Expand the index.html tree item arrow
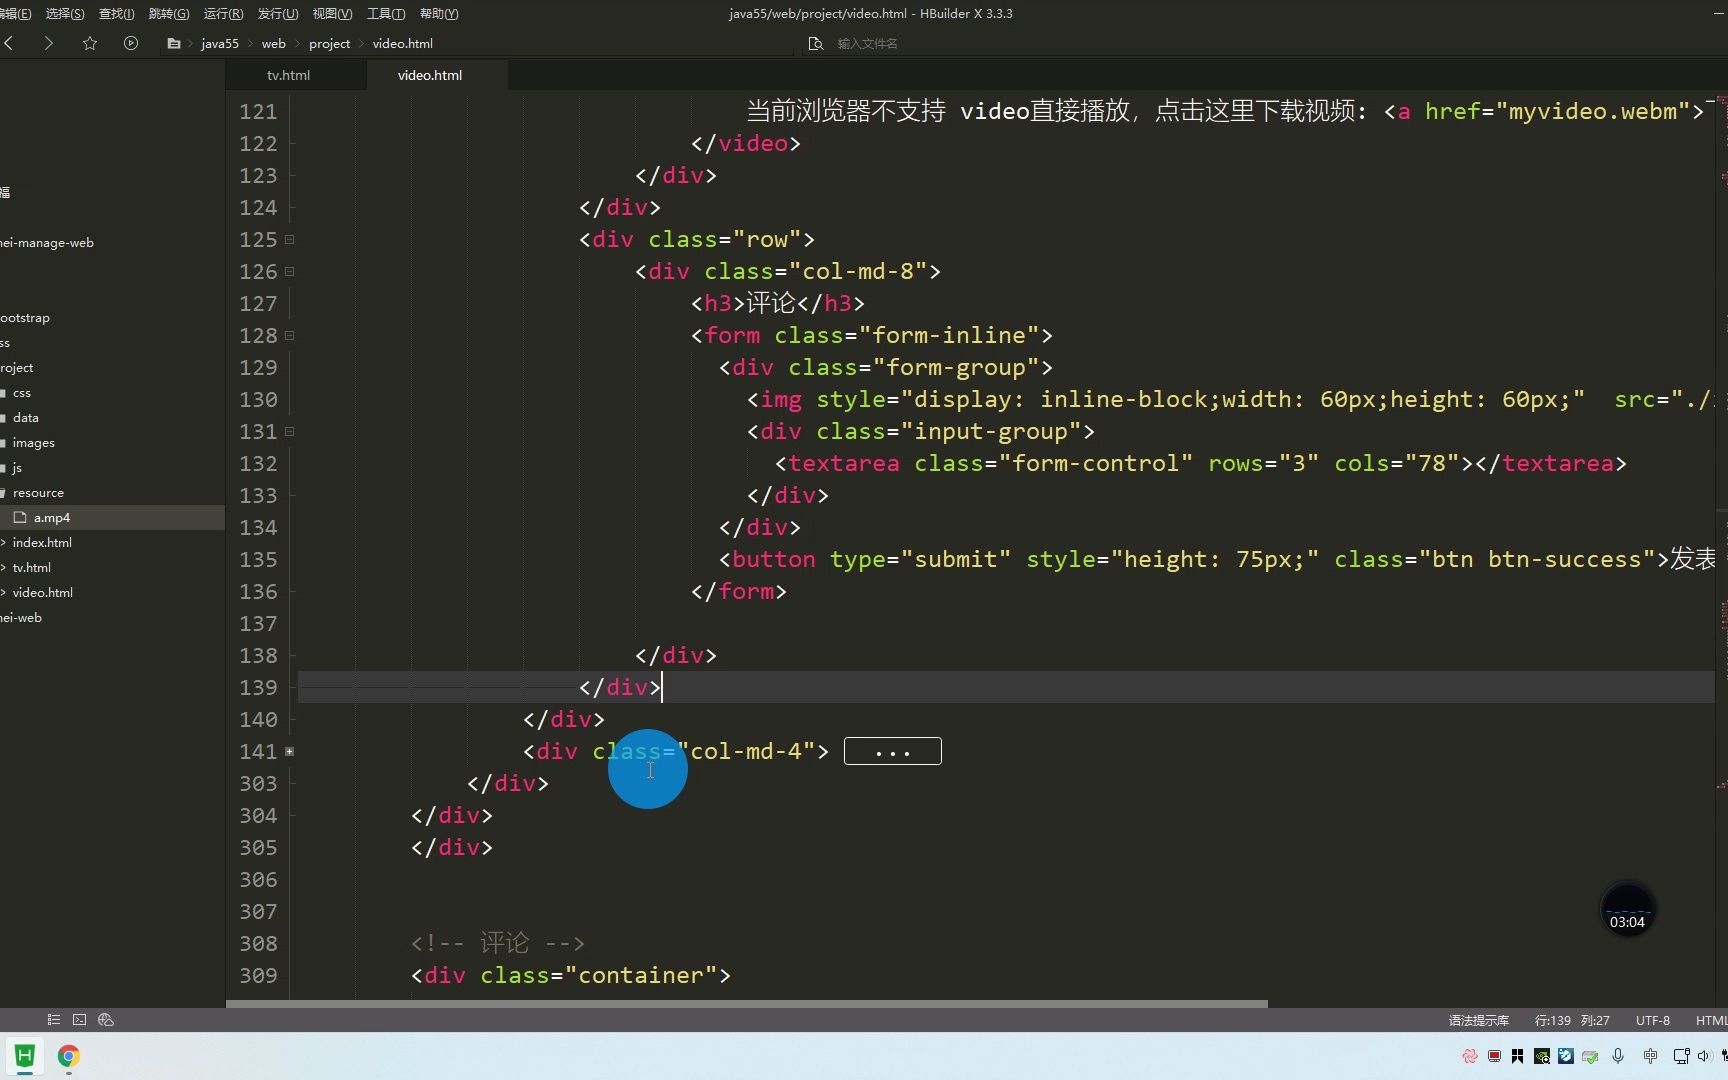This screenshot has height=1080, width=1728. (x=4, y=542)
